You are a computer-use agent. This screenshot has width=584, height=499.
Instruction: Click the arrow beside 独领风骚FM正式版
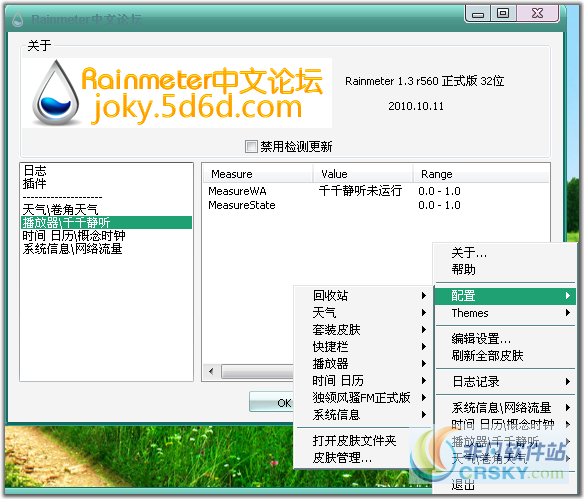click(424, 398)
